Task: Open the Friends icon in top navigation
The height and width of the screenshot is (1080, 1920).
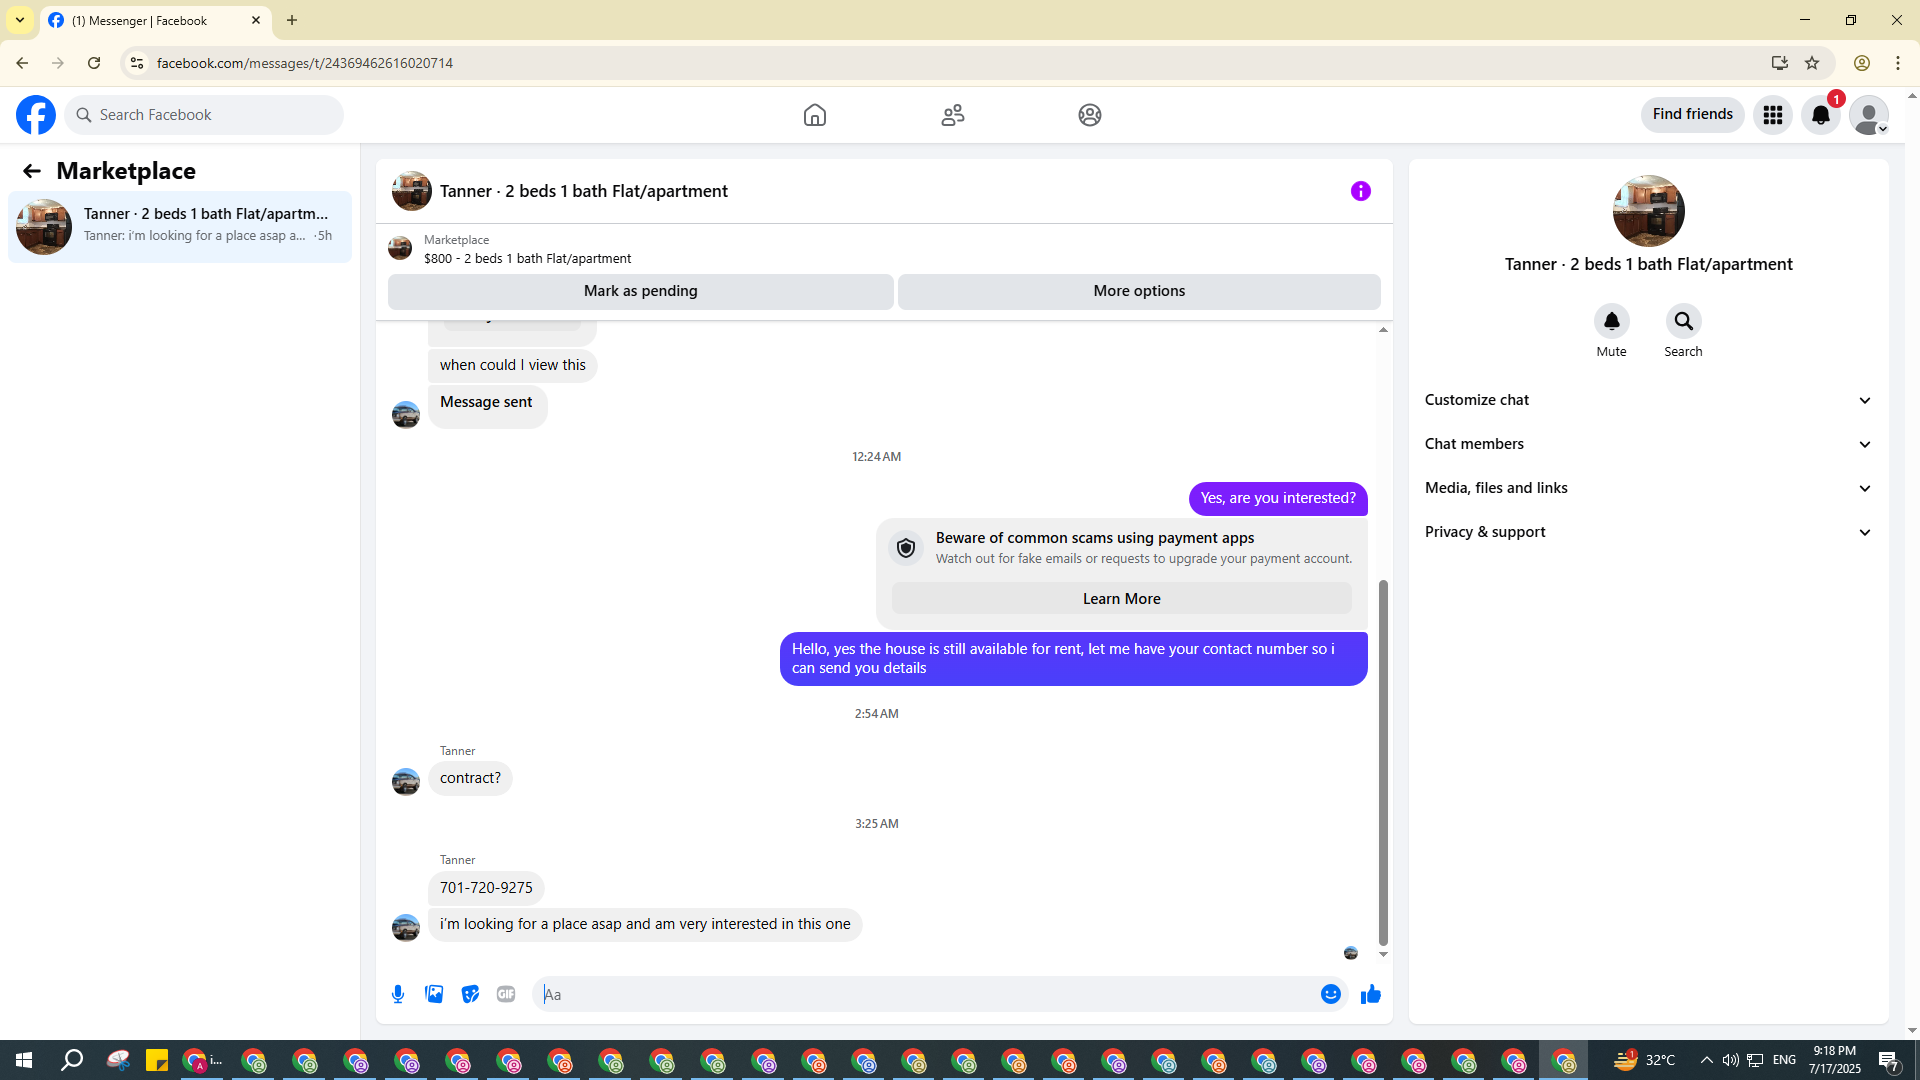Action: [x=953, y=115]
